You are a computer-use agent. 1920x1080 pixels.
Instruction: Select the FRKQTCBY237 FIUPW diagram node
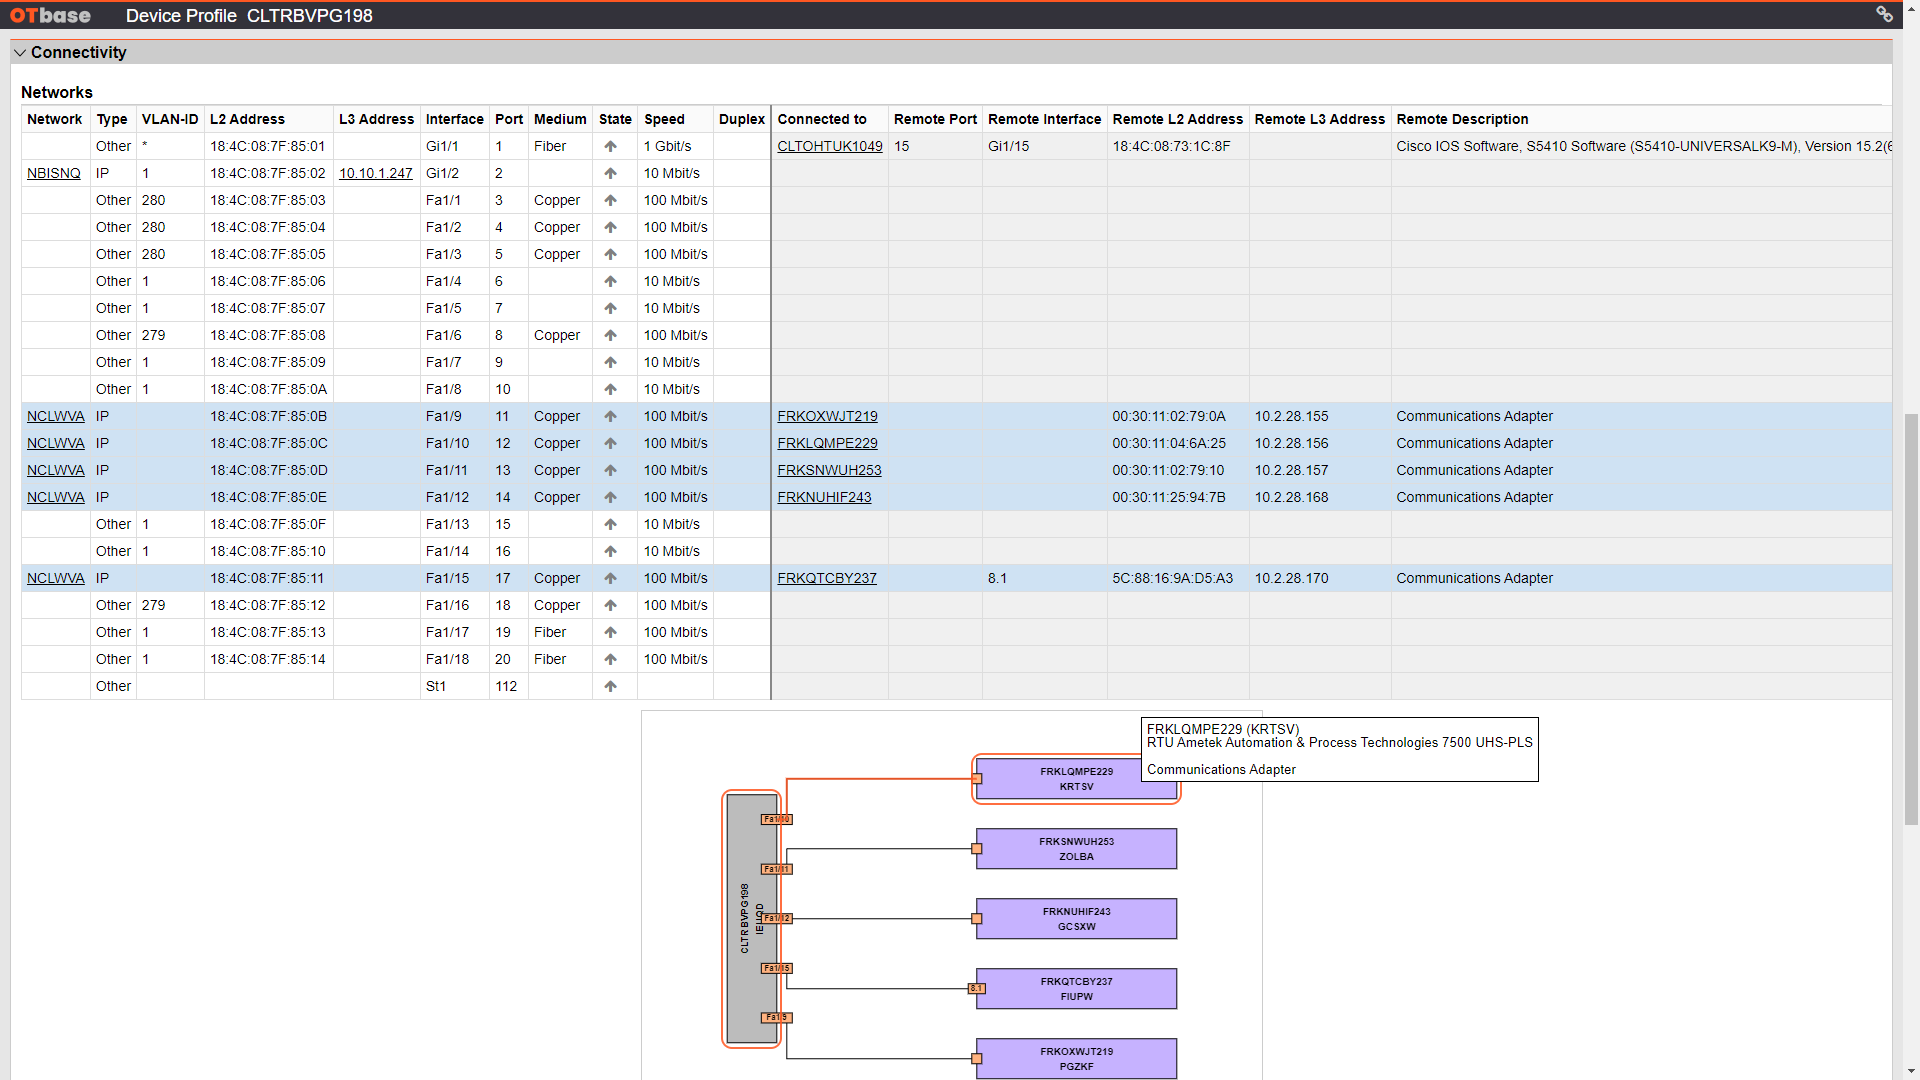[1076, 989]
